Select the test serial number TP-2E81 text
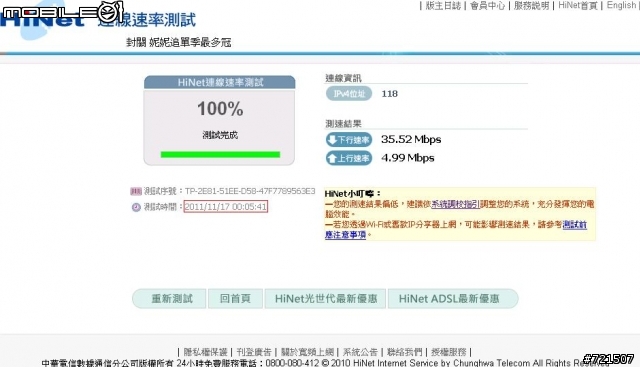640x367 pixels. coord(250,191)
